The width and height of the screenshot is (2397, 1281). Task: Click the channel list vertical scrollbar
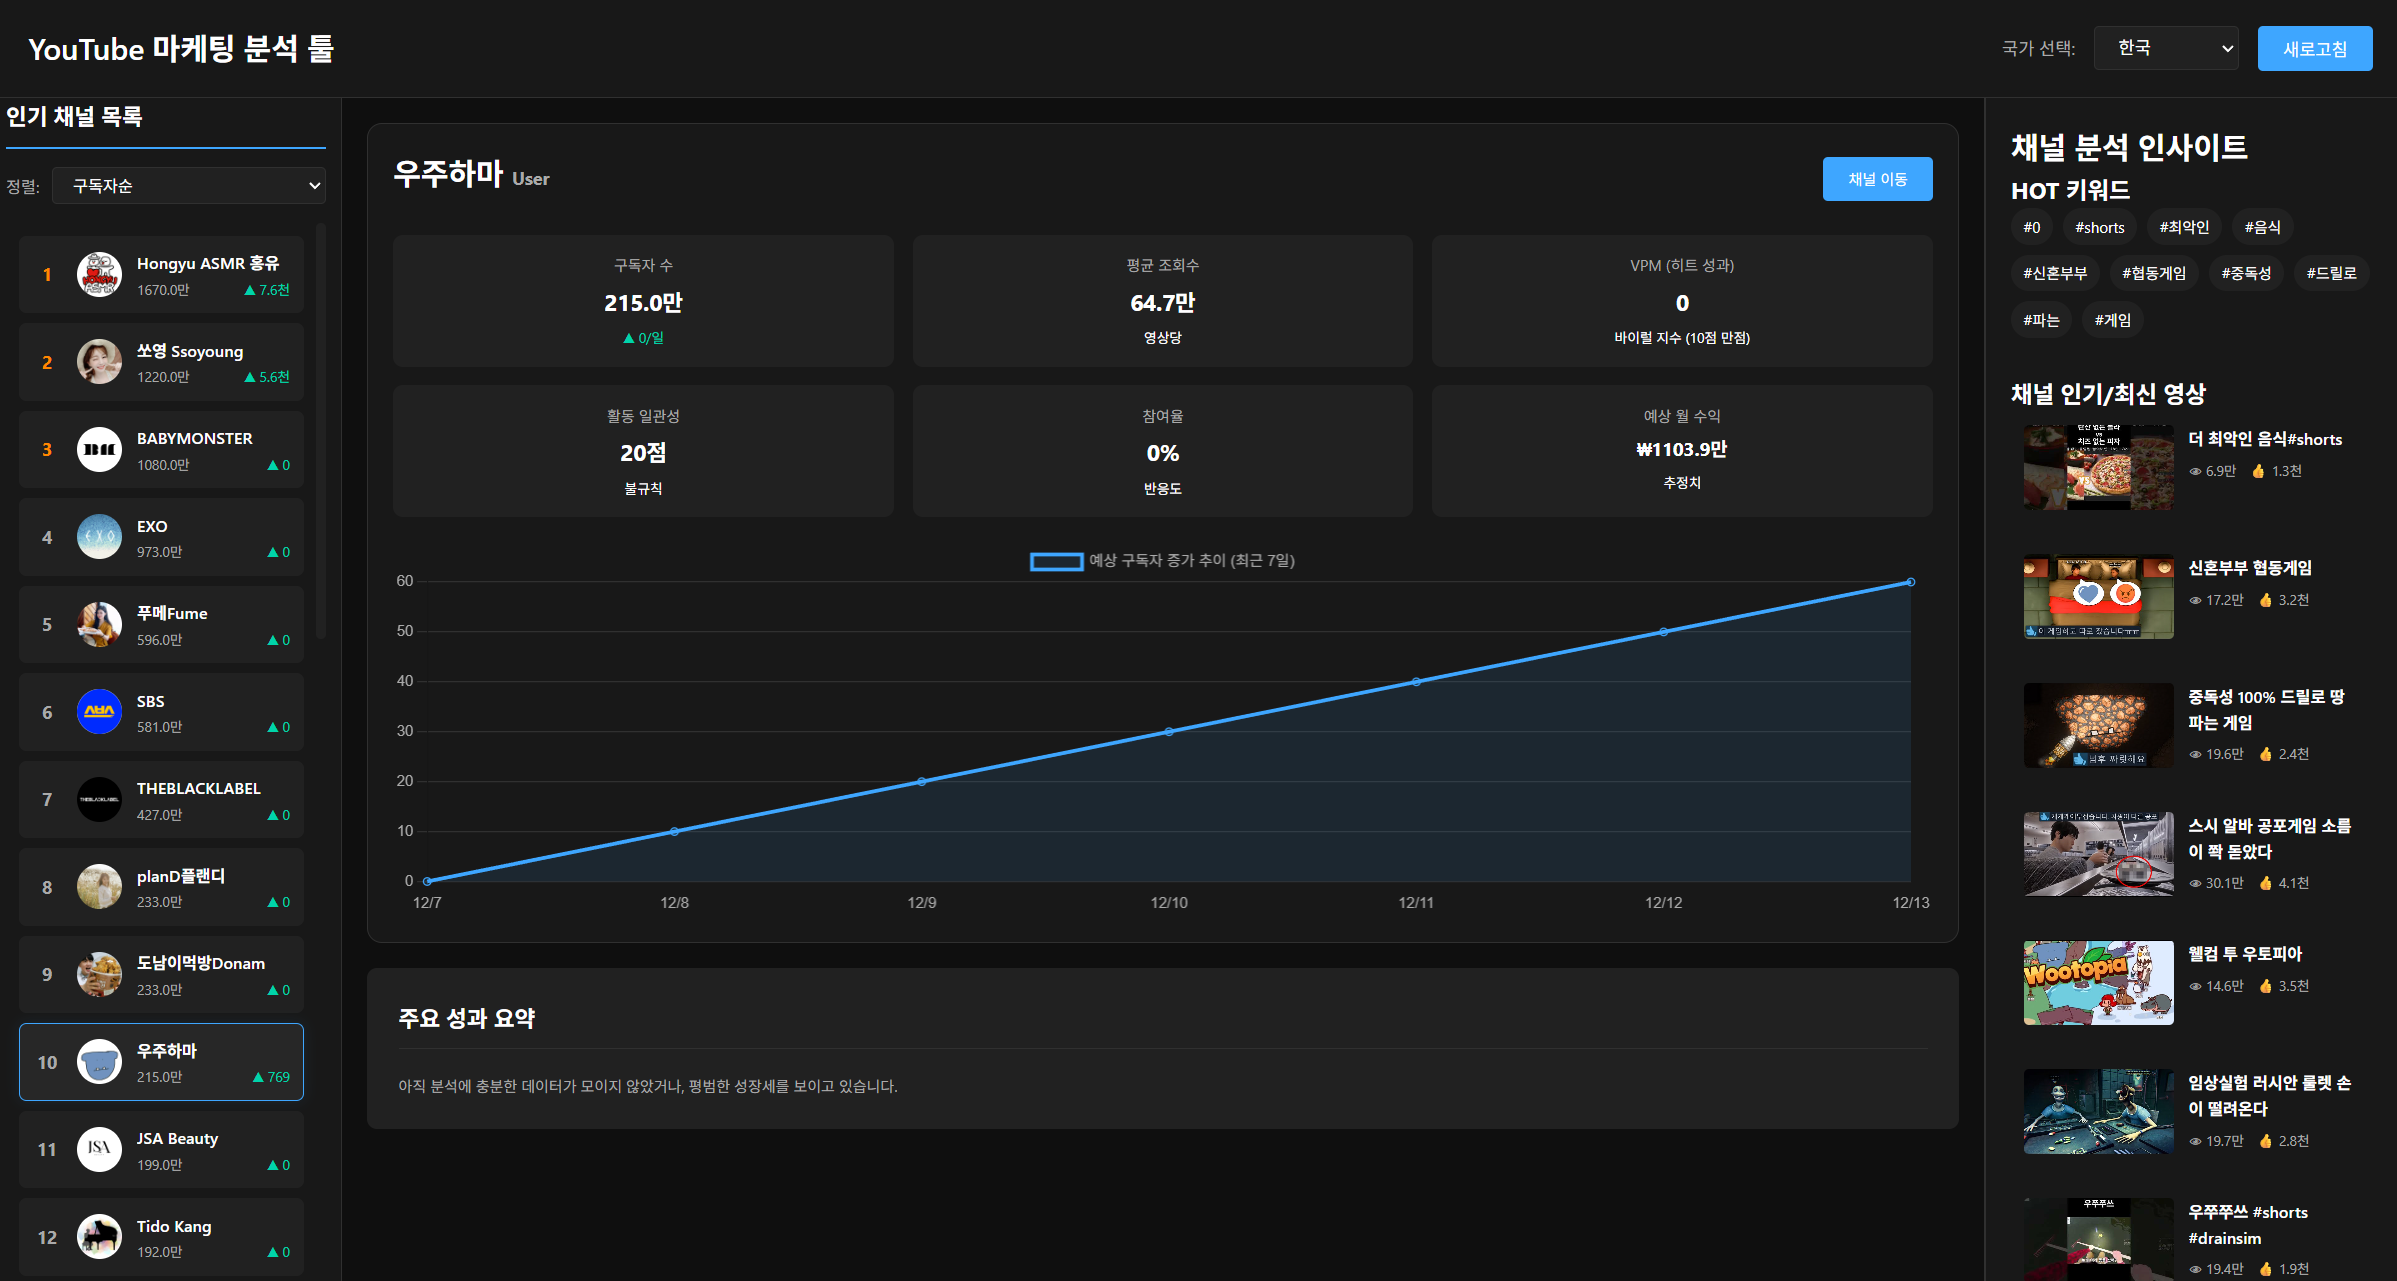point(321,430)
